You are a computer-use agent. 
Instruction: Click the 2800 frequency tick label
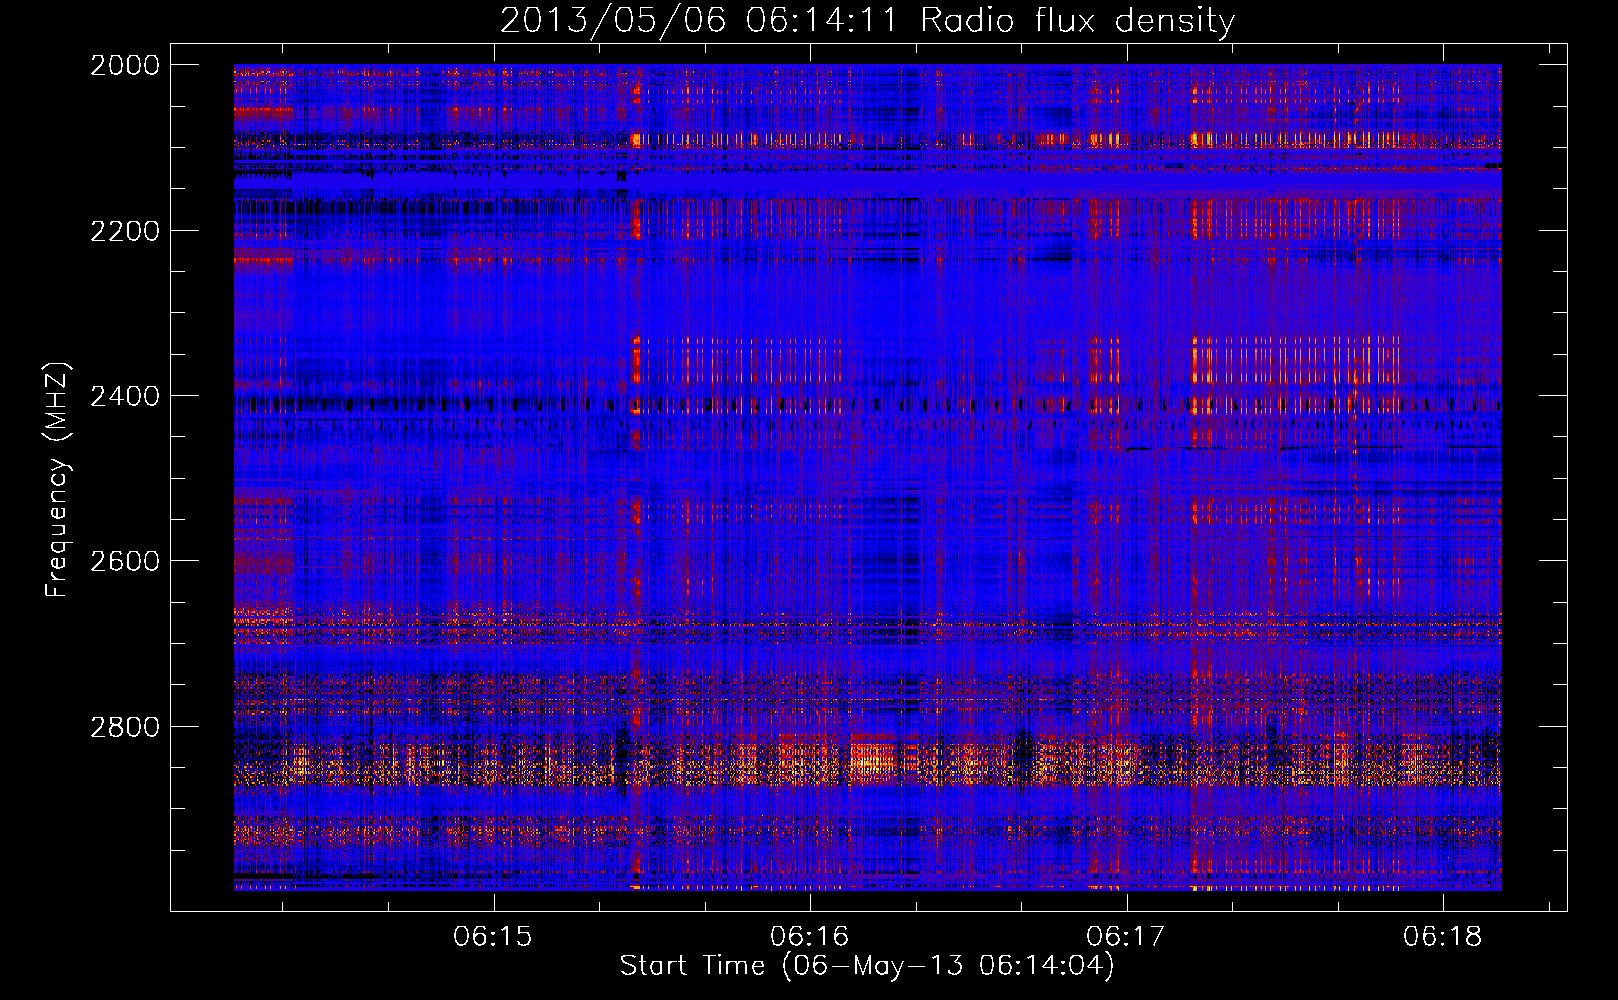click(x=125, y=727)
